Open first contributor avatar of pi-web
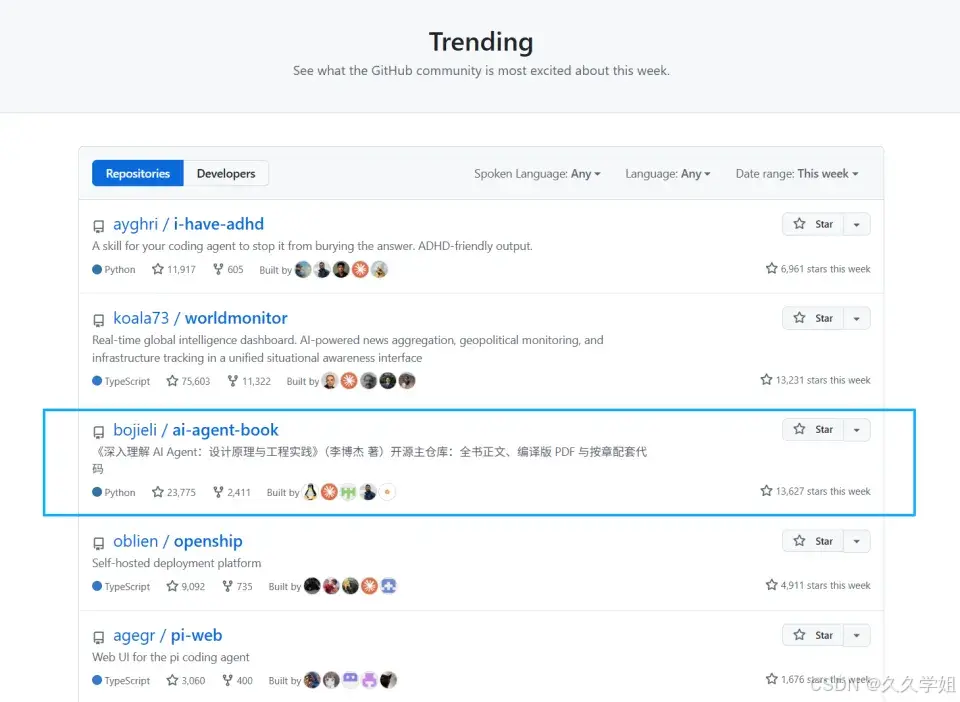Screen dimensions: 960x702 (x=312, y=680)
